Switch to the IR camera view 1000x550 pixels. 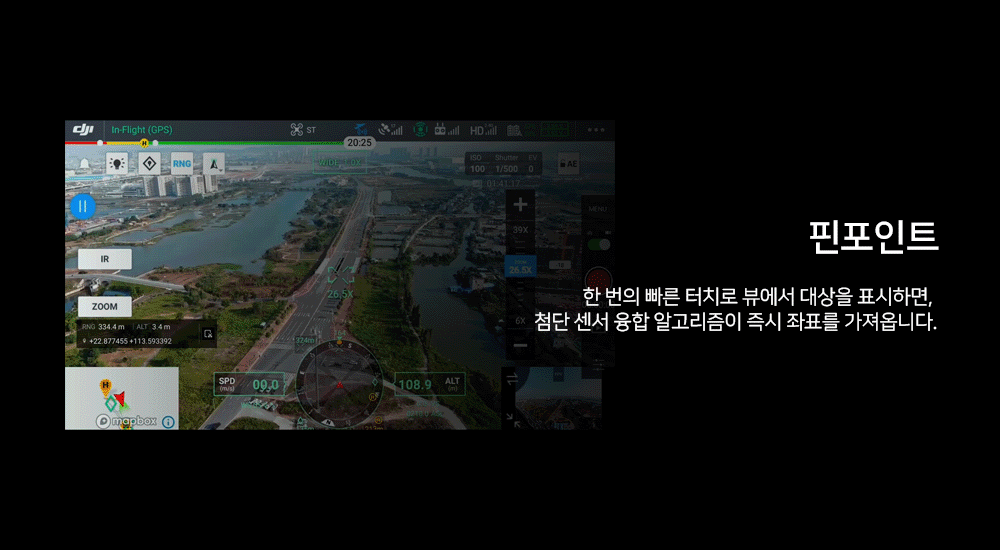pos(105,259)
